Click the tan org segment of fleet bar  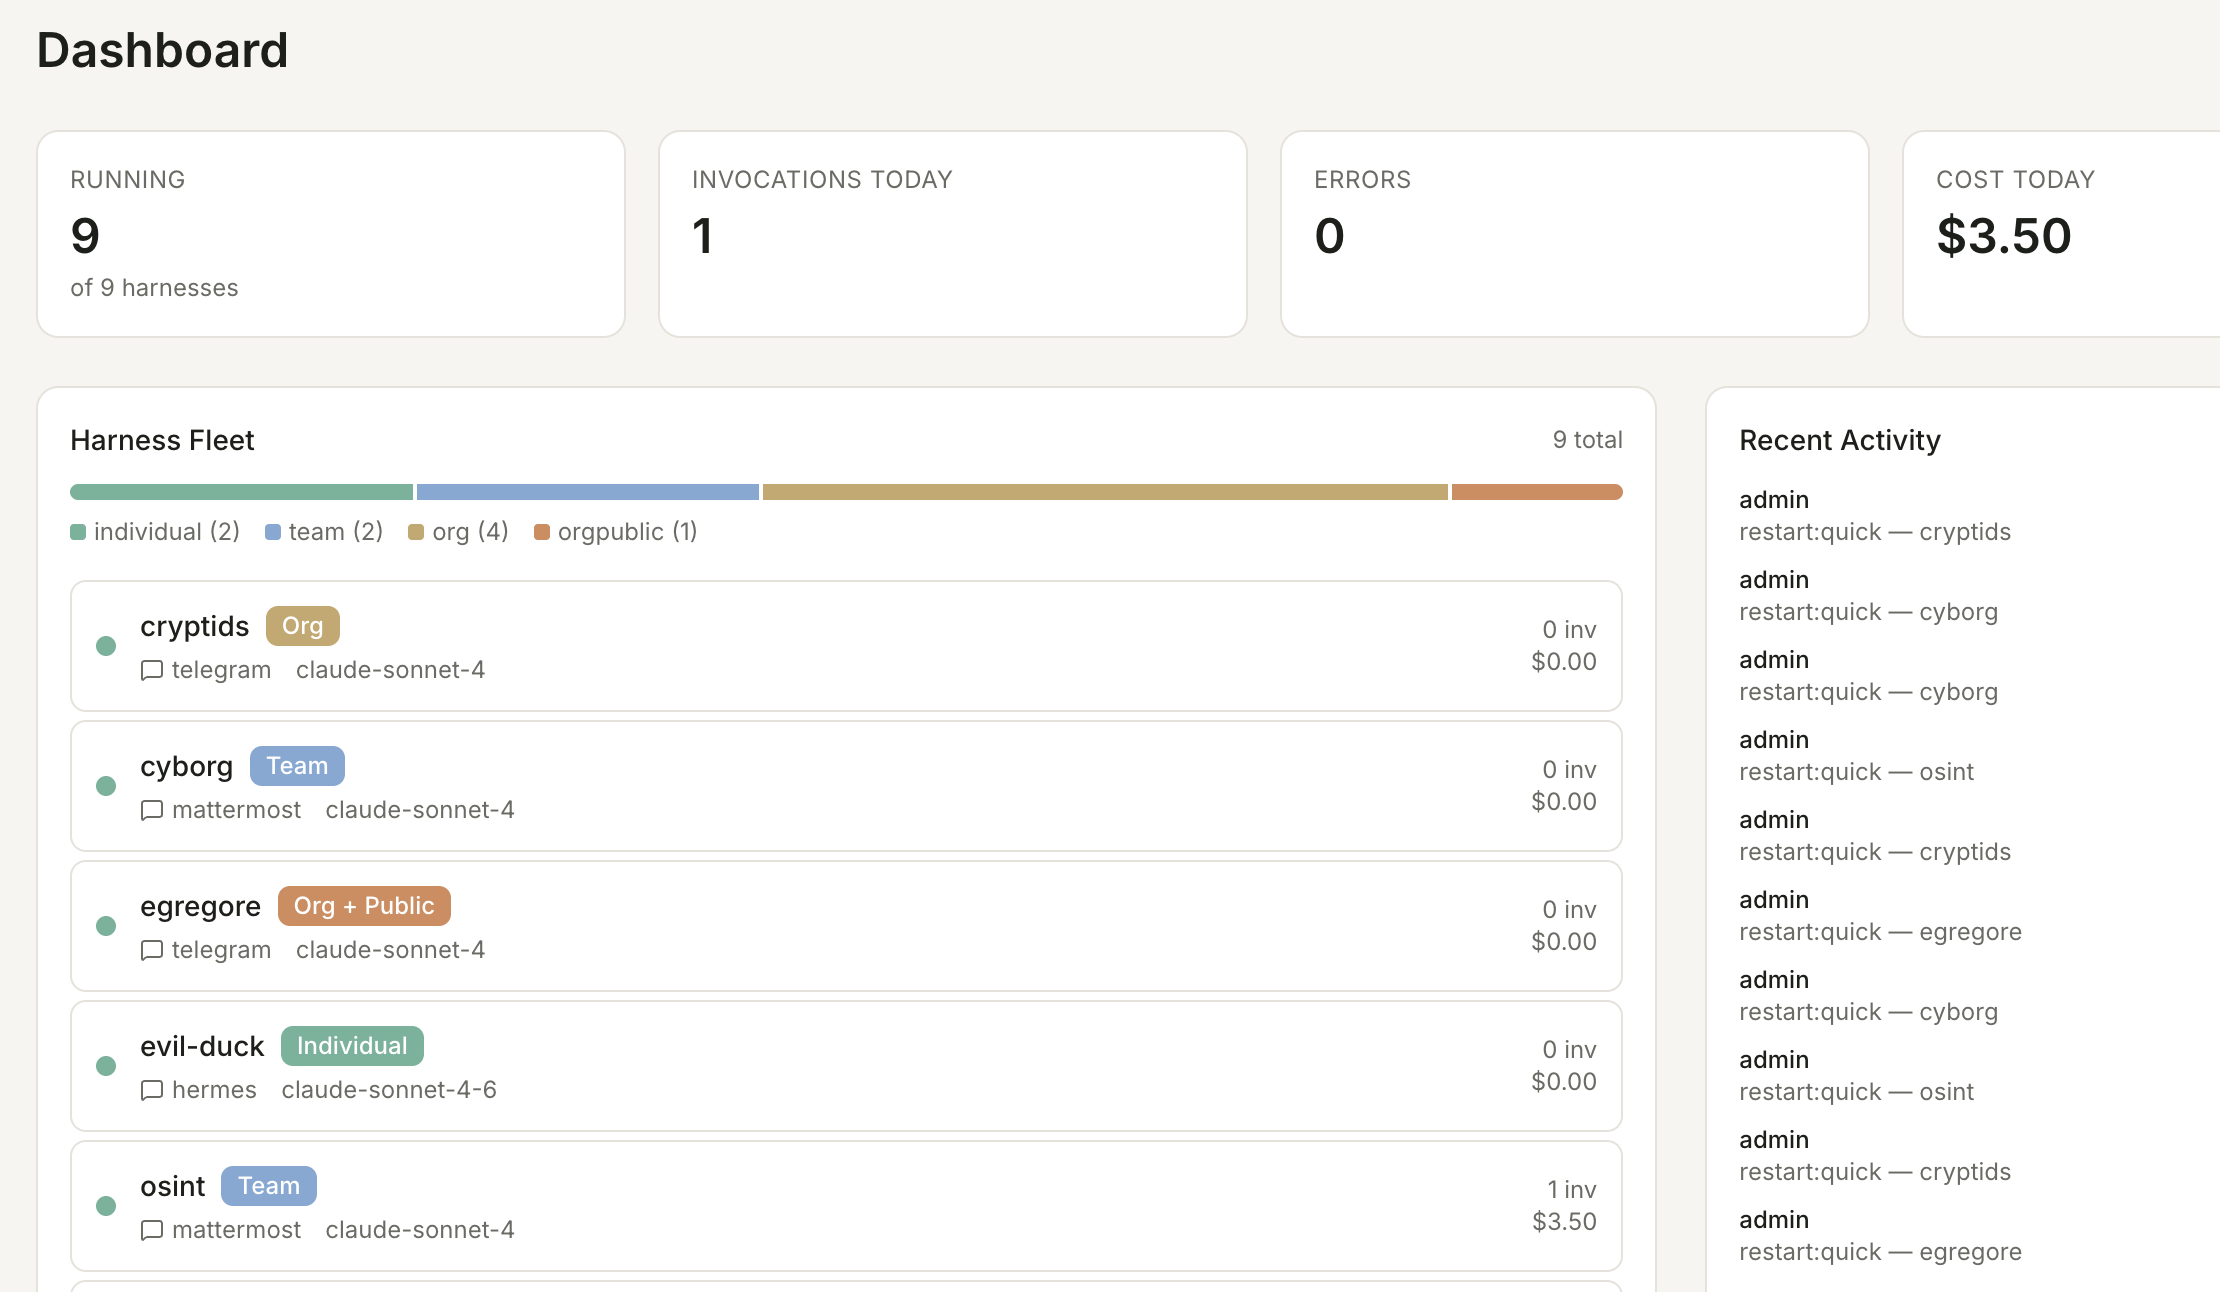1105,492
